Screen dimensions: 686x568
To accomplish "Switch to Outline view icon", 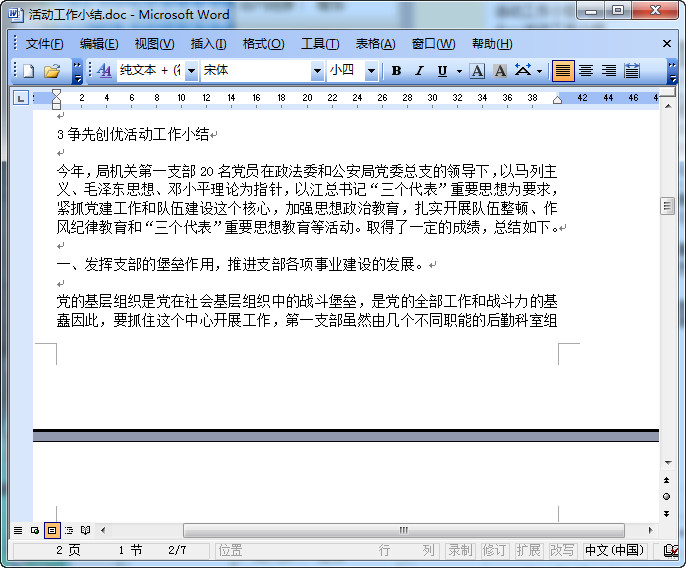I will (x=69, y=530).
